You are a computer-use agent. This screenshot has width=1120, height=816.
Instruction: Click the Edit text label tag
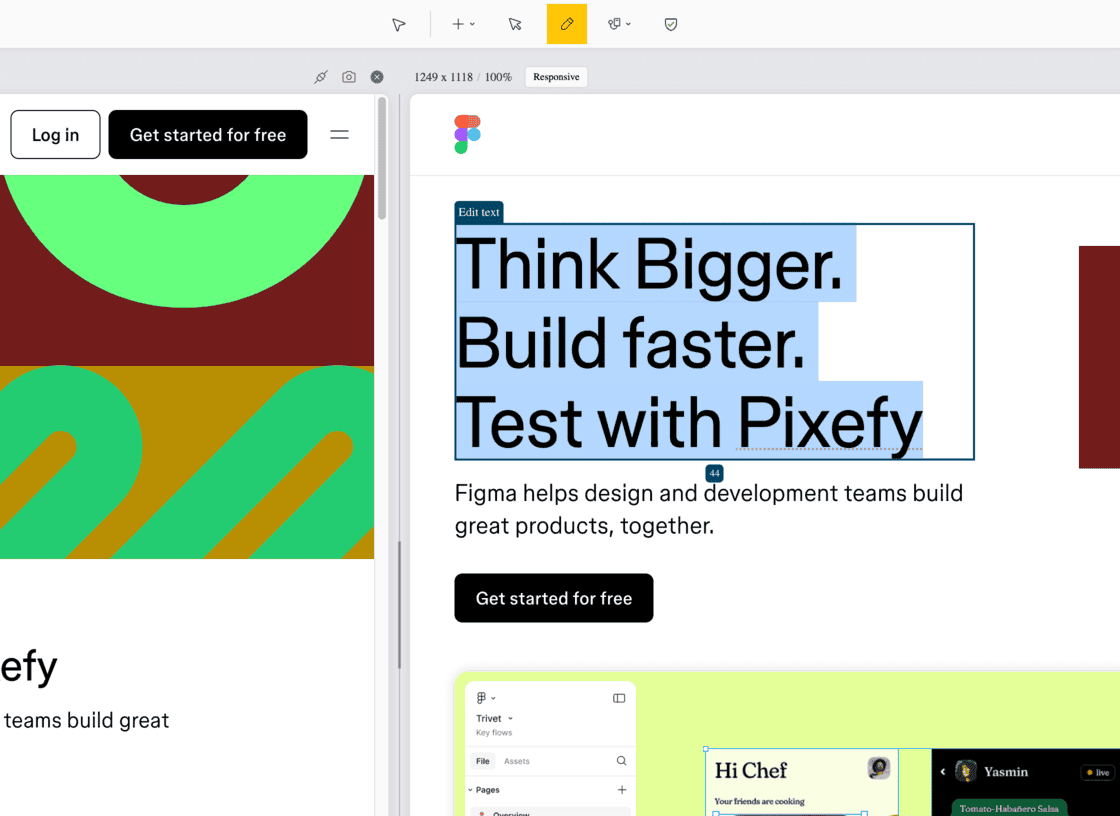tap(479, 212)
